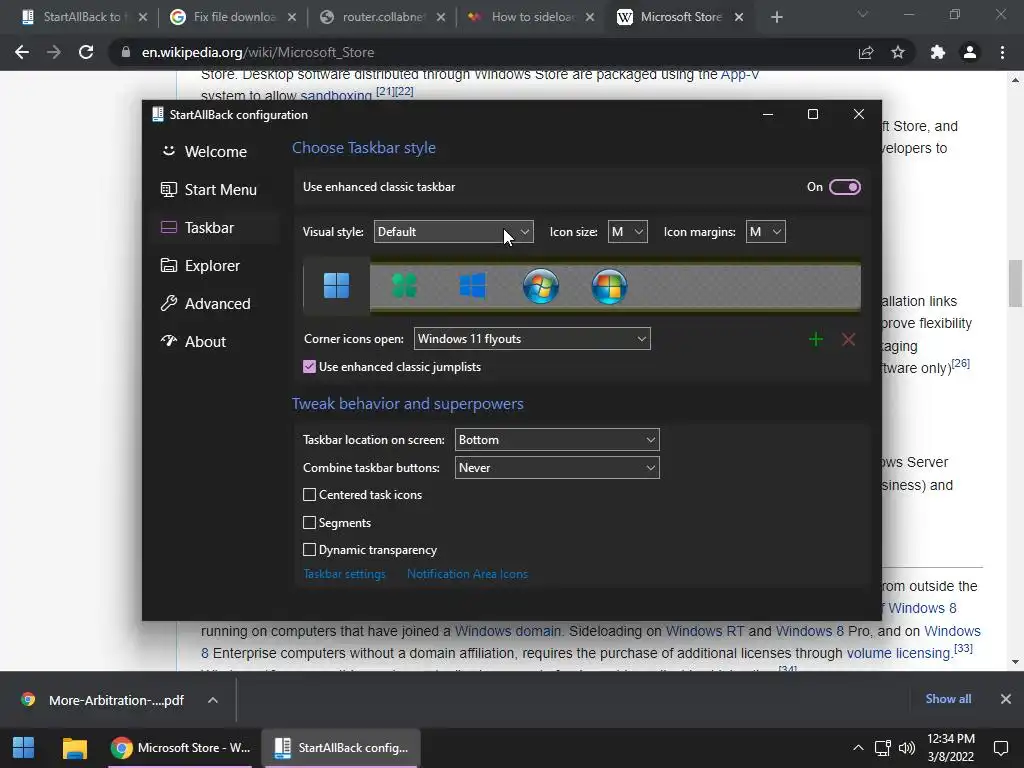Image resolution: width=1024 pixels, height=768 pixels.
Task: Go back to the previous page
Action: (22, 52)
